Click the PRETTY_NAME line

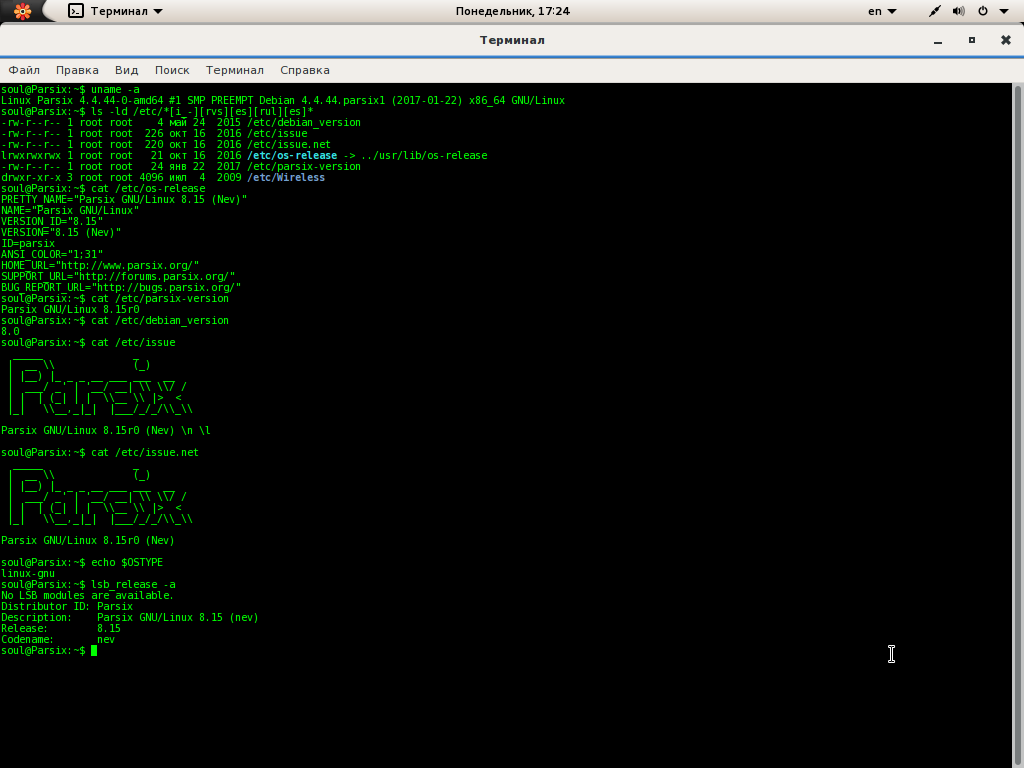(x=124, y=199)
